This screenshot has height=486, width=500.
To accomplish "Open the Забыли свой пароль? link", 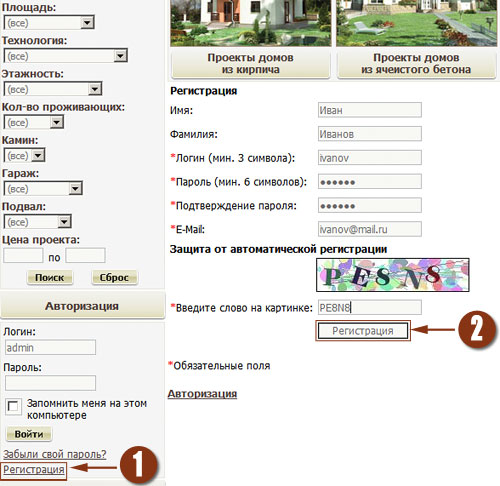I will click(55, 454).
